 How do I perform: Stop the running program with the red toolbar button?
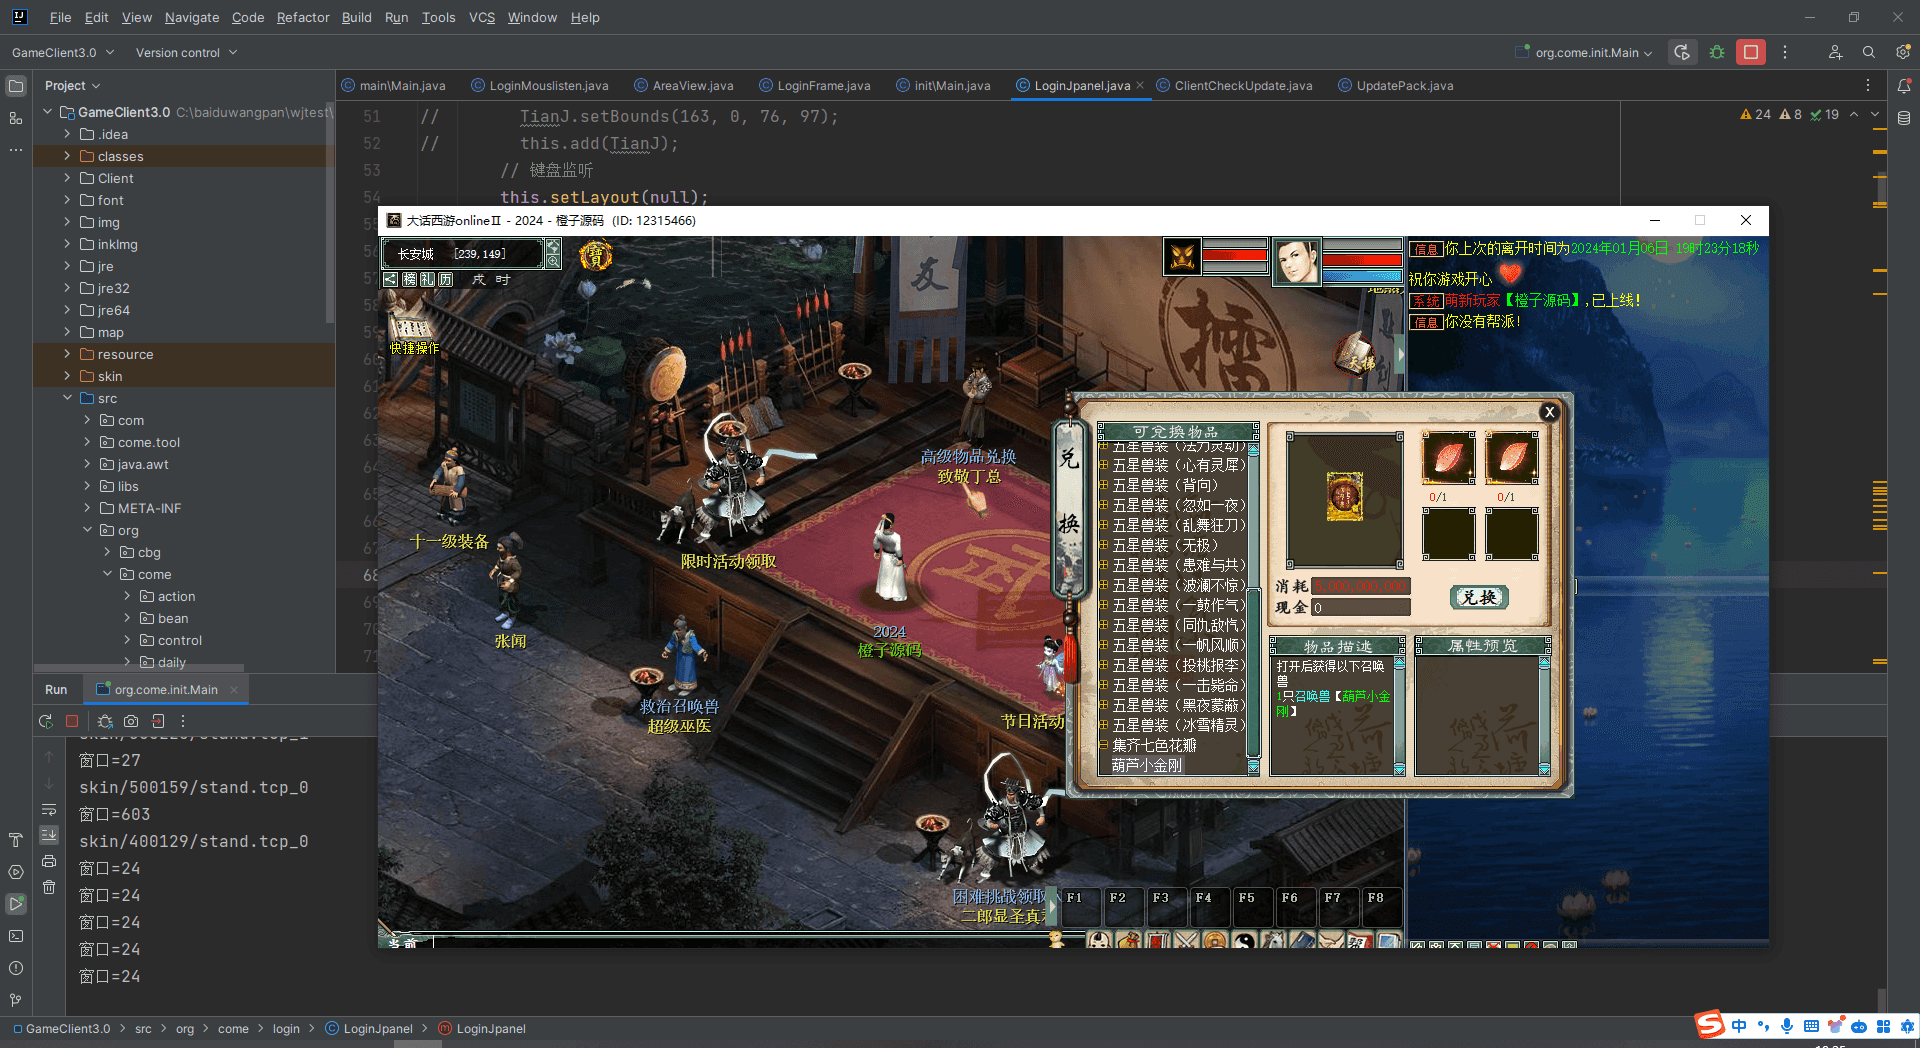(1750, 53)
